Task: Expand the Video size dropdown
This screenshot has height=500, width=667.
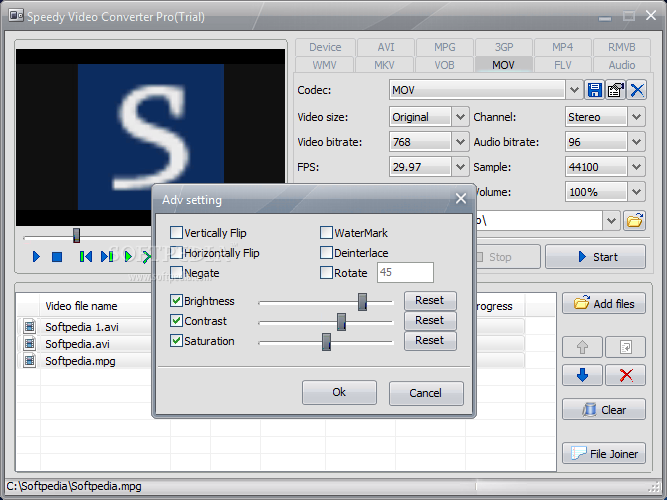Action: tap(460, 117)
